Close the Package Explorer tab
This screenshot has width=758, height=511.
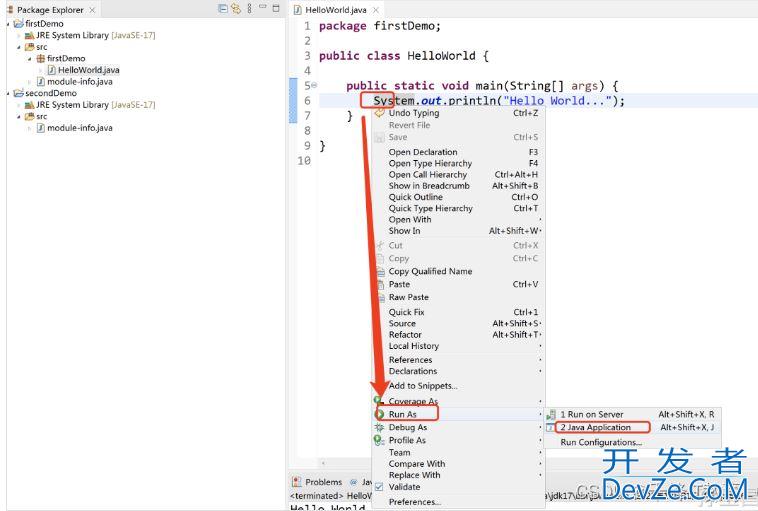[92, 10]
